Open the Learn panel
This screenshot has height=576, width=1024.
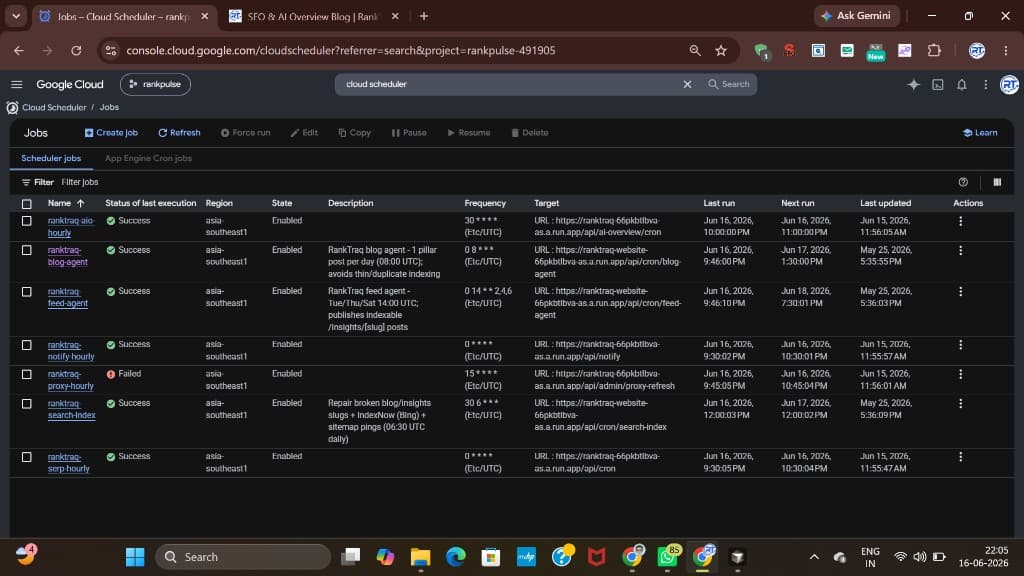pos(980,133)
